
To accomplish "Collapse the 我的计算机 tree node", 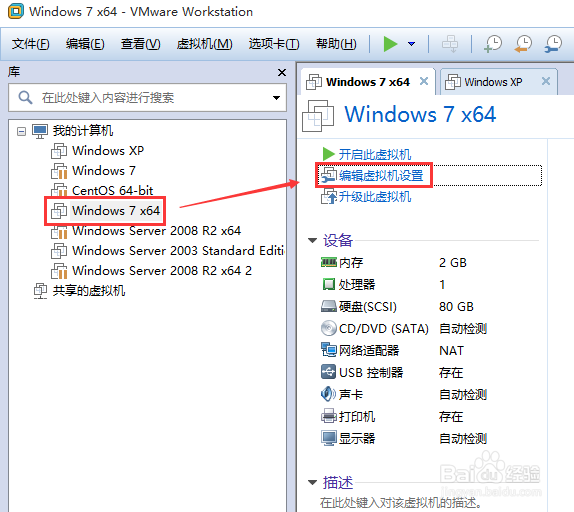I will pos(22,131).
